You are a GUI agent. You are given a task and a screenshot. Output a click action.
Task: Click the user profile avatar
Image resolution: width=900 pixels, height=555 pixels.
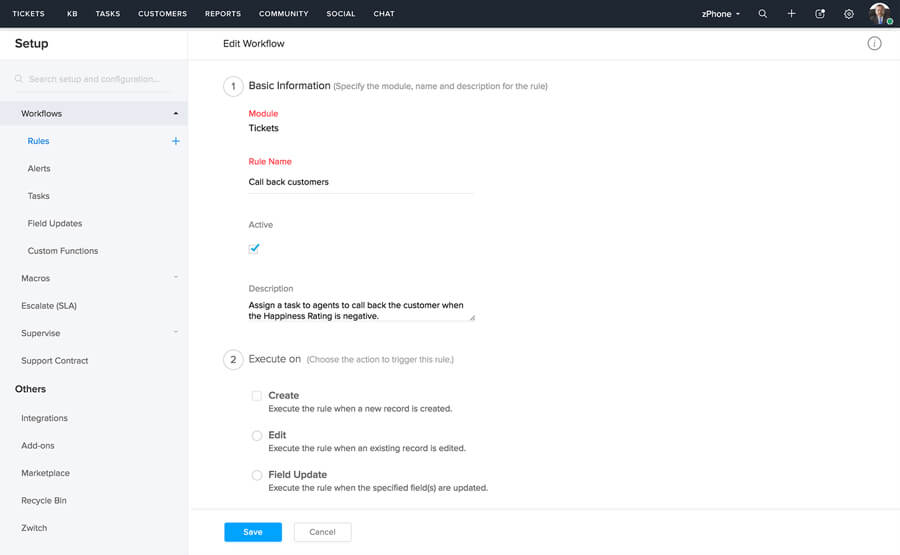tap(879, 14)
